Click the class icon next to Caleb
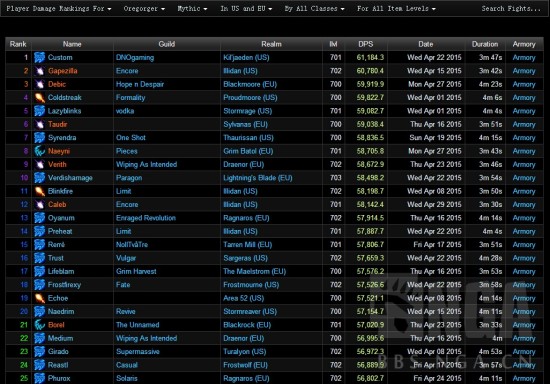 [40, 204]
